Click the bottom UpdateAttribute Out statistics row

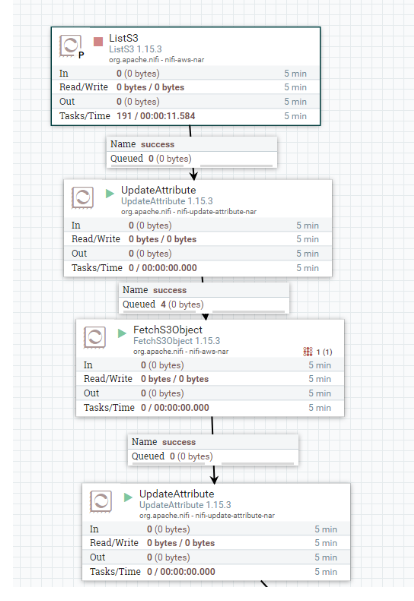216,557
